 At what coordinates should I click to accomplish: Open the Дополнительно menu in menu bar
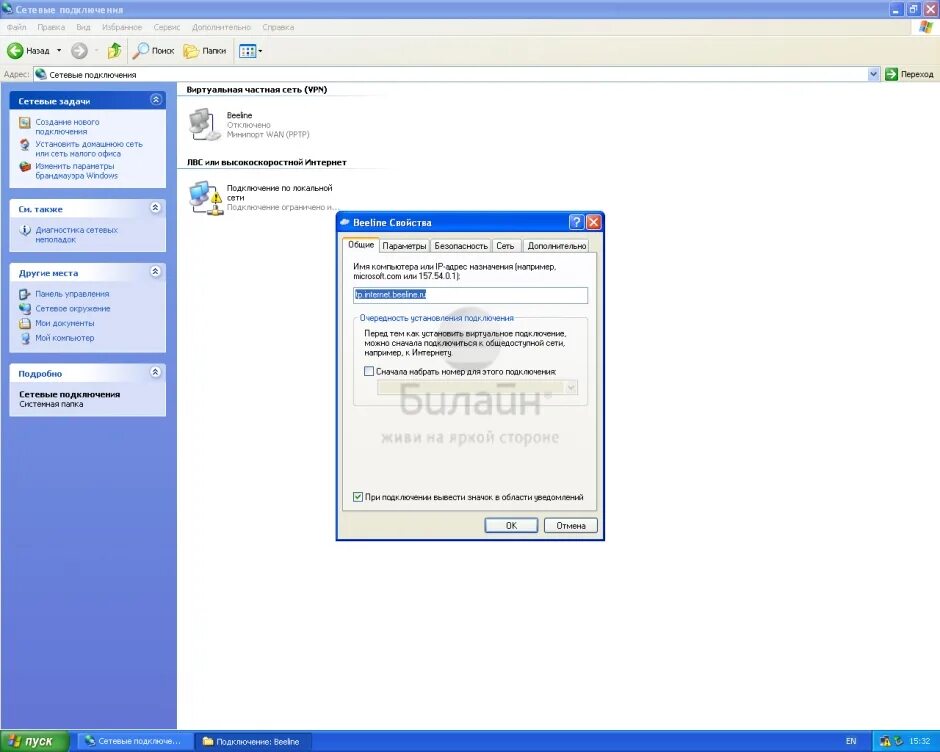[221, 27]
